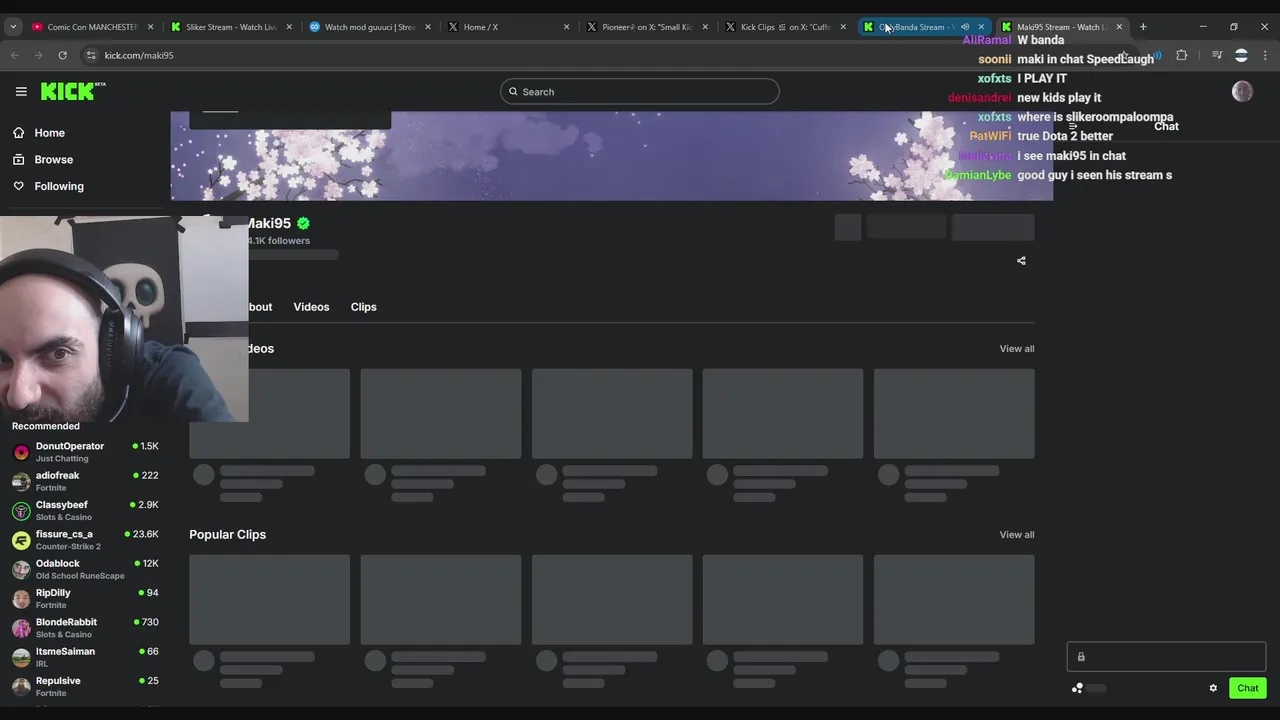Open the Kick sidebar hamburger menu

21,91
